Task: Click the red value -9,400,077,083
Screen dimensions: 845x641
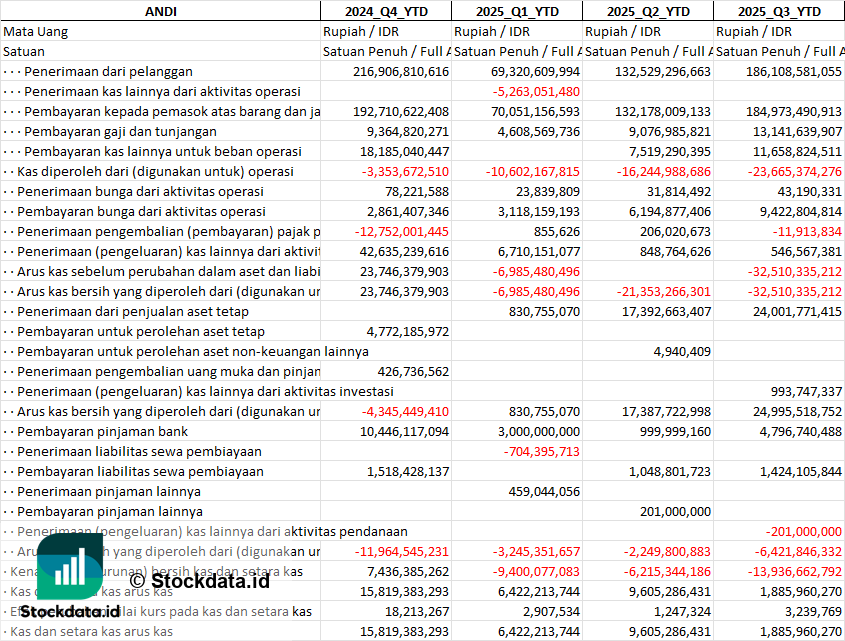Action: (x=536, y=571)
